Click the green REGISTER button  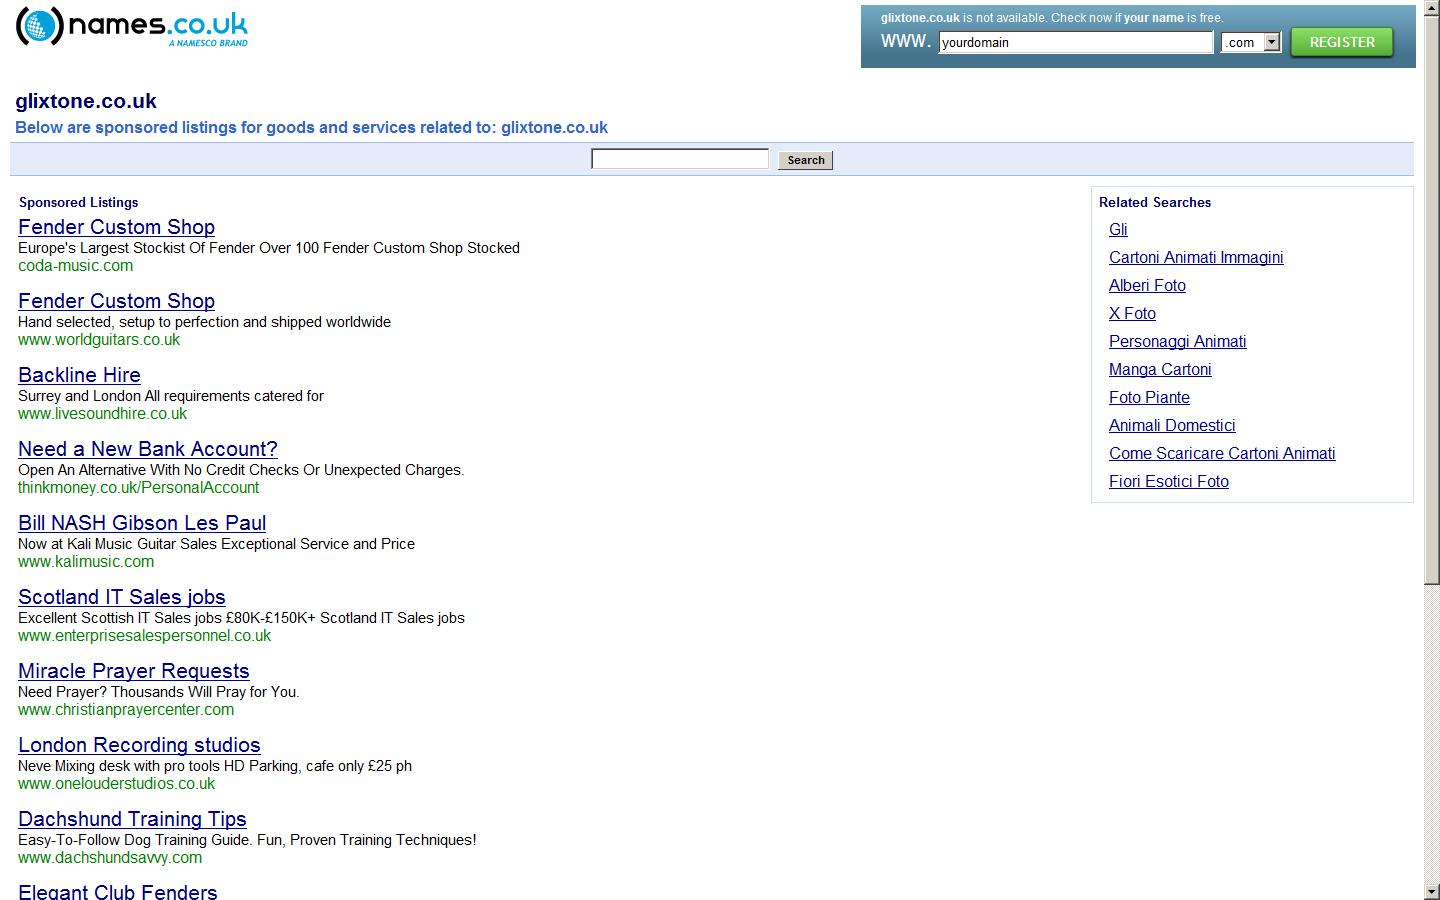click(1341, 42)
